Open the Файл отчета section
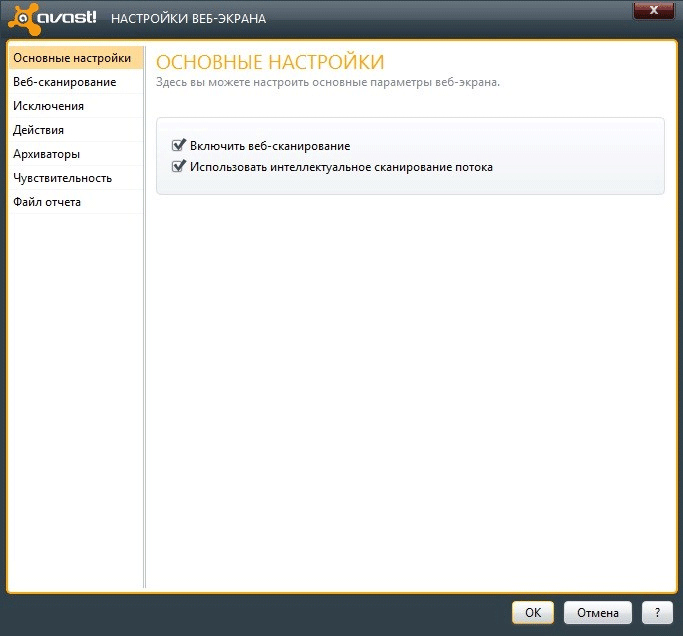 click(47, 202)
